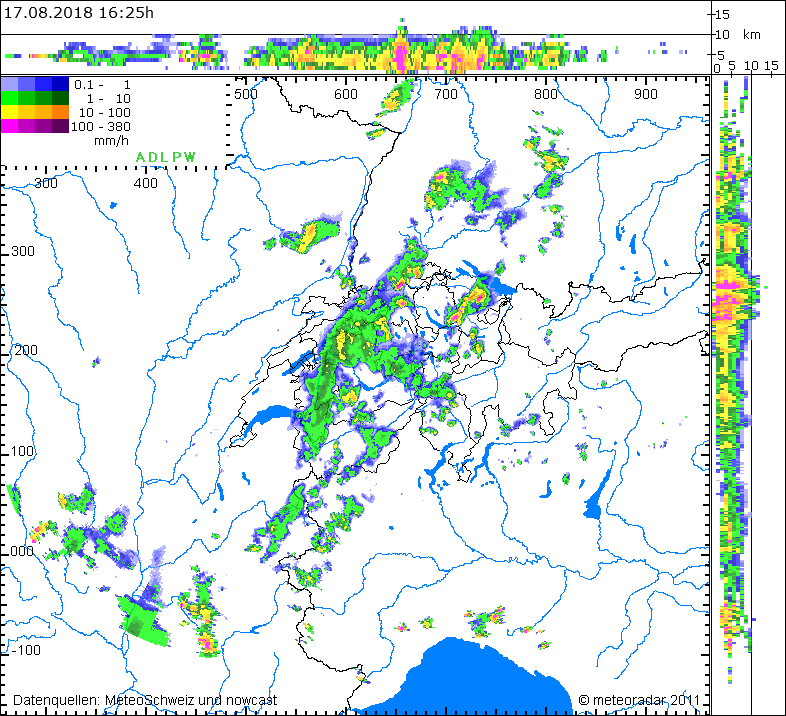Viewport: 786px width, 716px height.
Task: Select the bright magenta swatch in the 100 - 380 row
Action: [10, 126]
